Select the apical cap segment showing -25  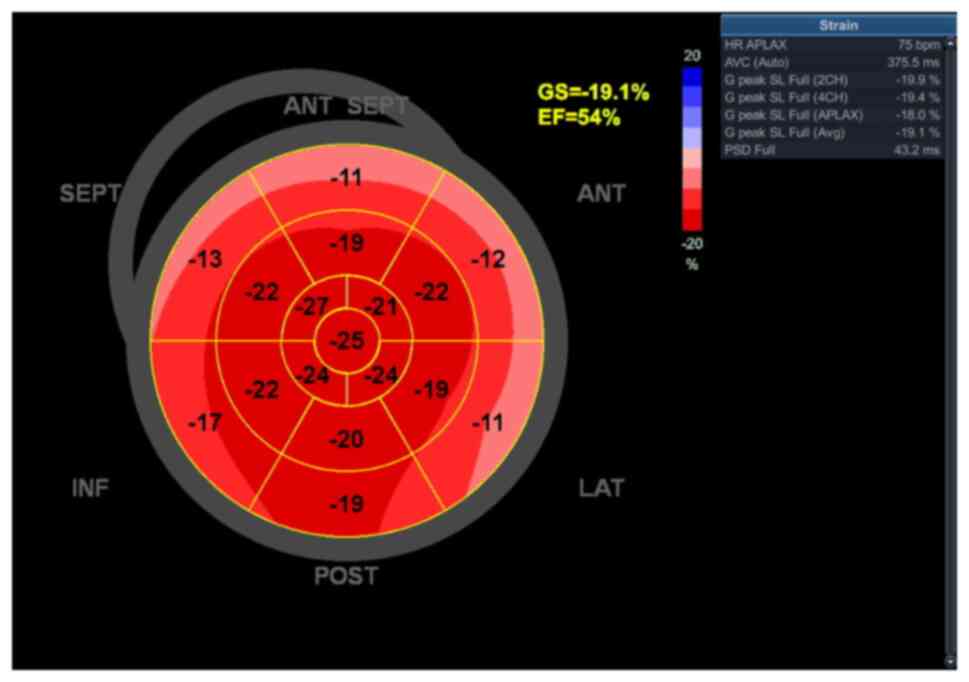pos(346,341)
